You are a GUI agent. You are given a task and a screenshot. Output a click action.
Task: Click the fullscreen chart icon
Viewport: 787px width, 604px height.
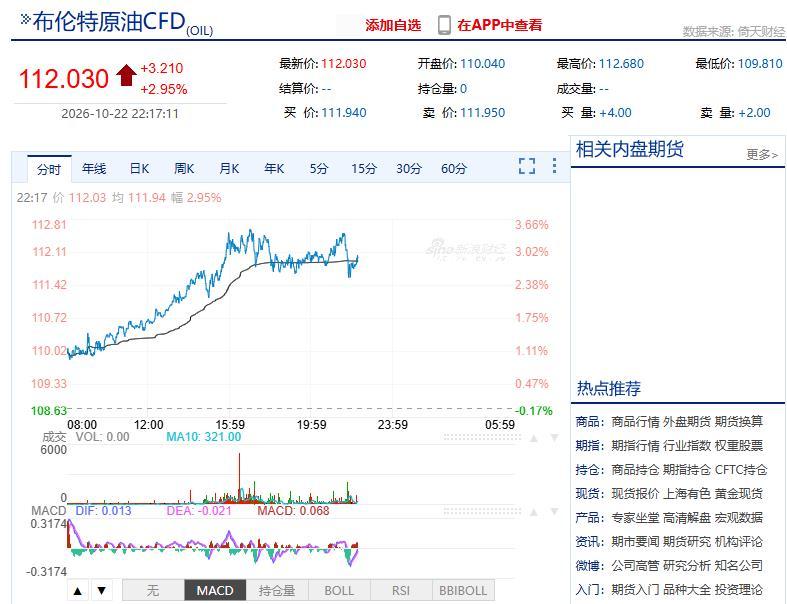(527, 166)
